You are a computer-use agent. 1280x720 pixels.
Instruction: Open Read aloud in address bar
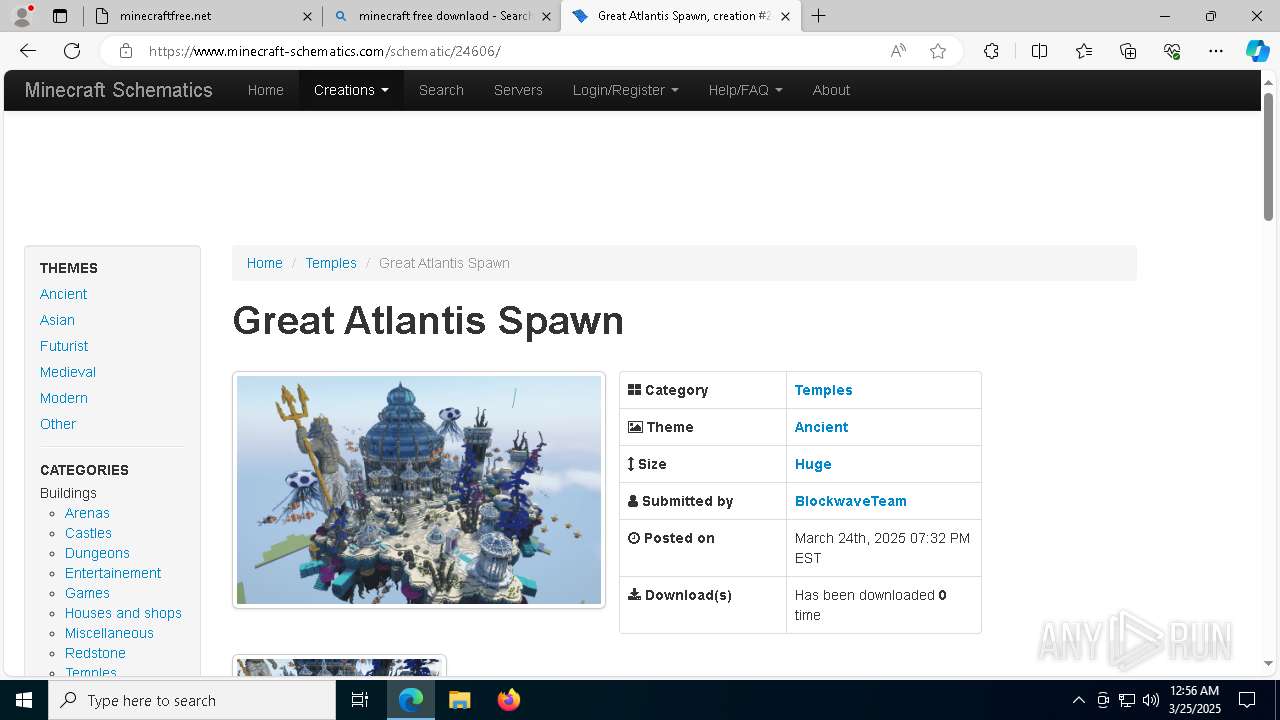tap(898, 51)
